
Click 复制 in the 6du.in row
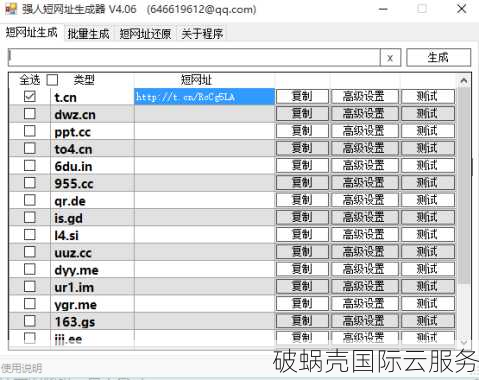tap(302, 166)
